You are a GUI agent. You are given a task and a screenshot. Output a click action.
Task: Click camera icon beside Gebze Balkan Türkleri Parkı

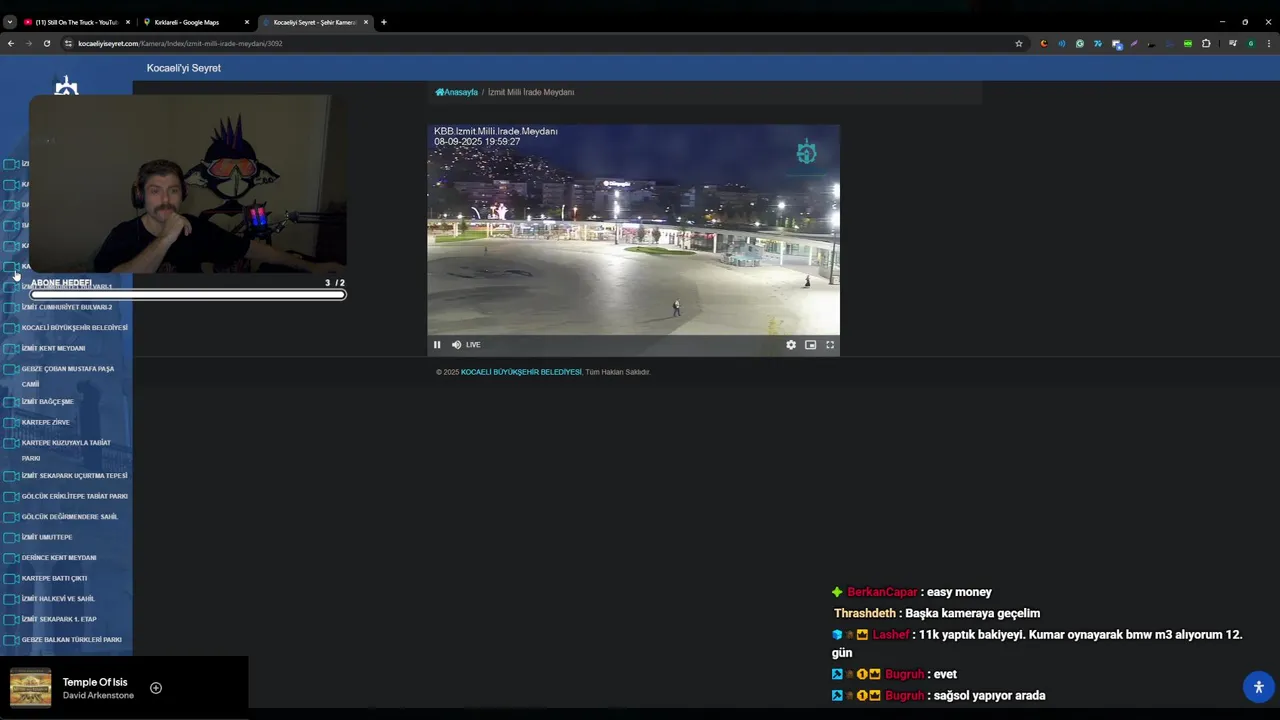[x=10, y=640]
